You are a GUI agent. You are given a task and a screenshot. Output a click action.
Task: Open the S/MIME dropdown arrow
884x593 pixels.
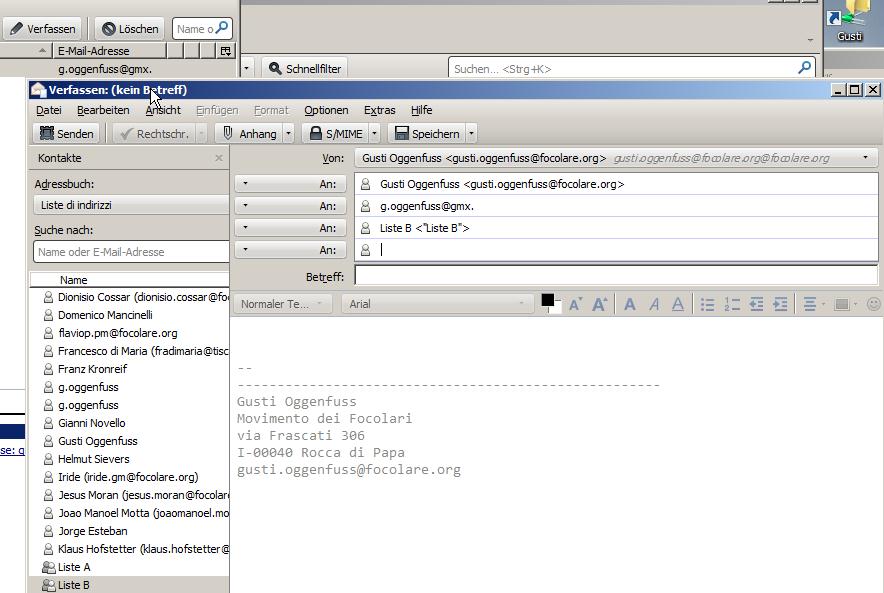tap(374, 134)
